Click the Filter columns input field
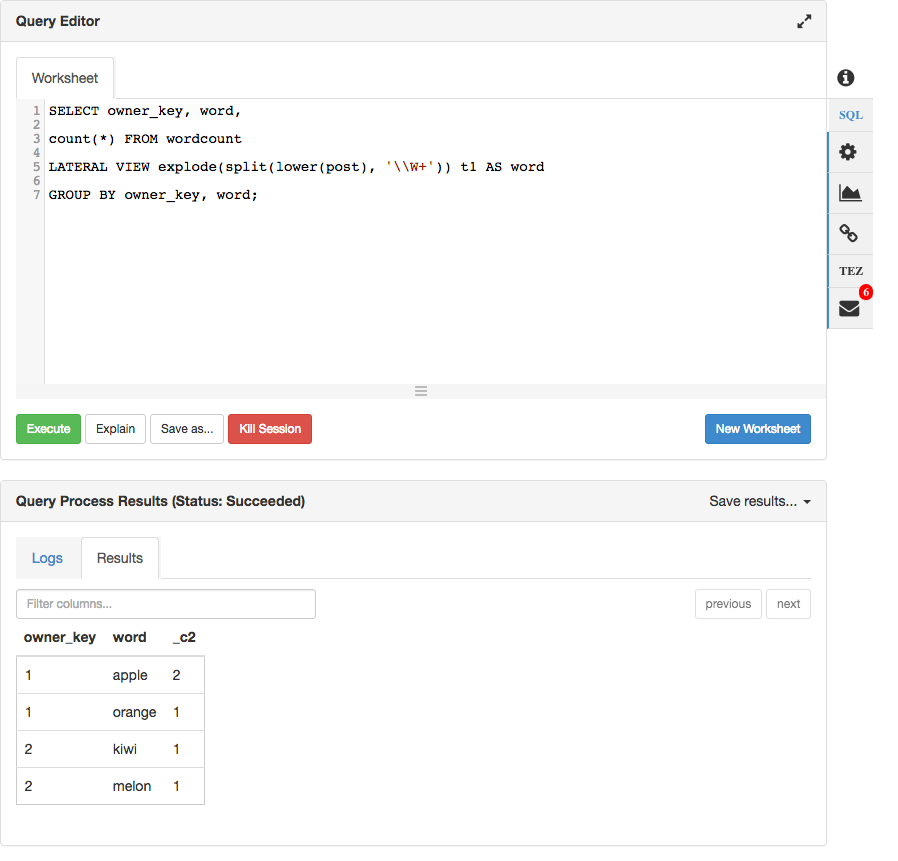The height and width of the screenshot is (861, 898). pos(166,604)
